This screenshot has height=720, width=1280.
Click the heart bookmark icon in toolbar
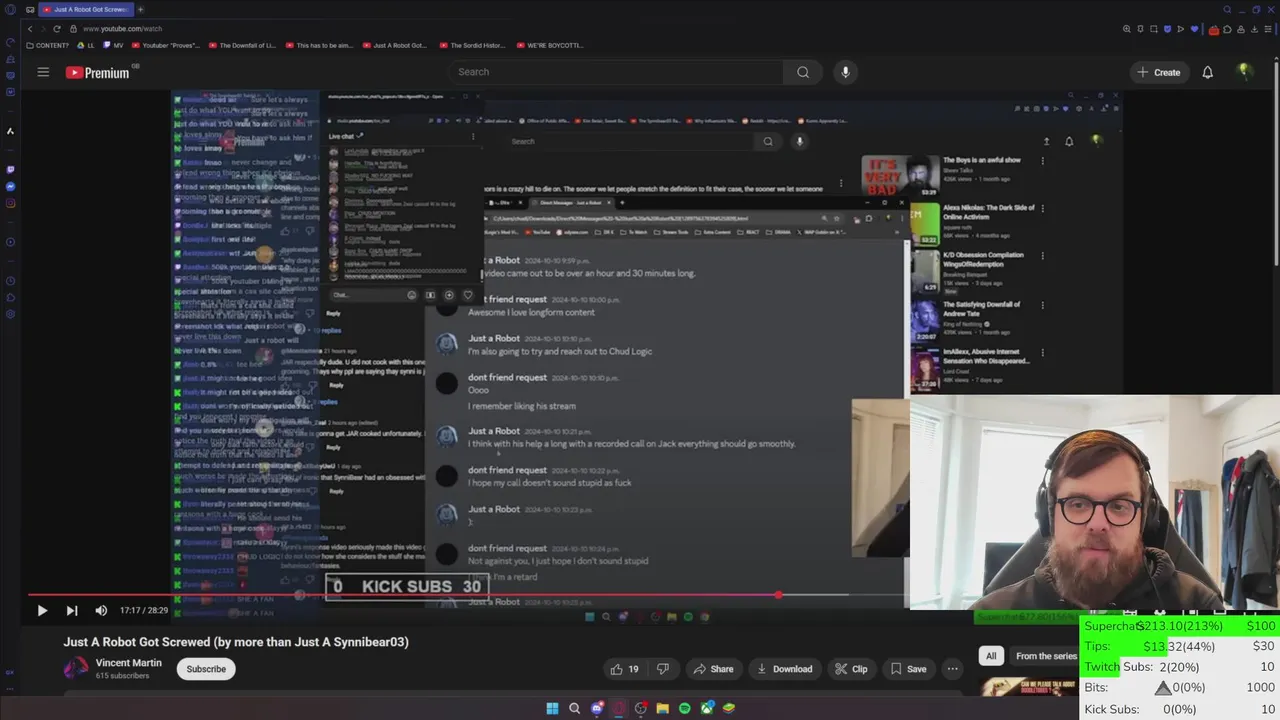(x=1194, y=29)
